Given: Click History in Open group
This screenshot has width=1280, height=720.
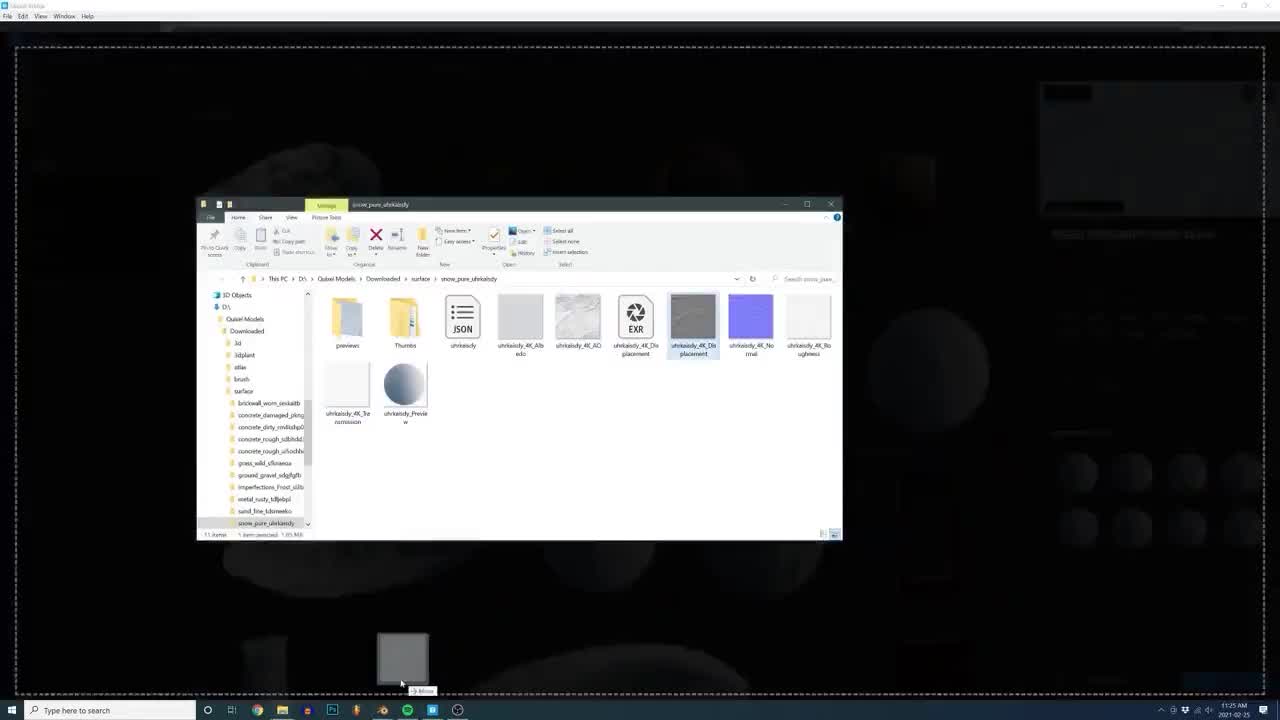Looking at the screenshot, I should pyautogui.click(x=523, y=252).
